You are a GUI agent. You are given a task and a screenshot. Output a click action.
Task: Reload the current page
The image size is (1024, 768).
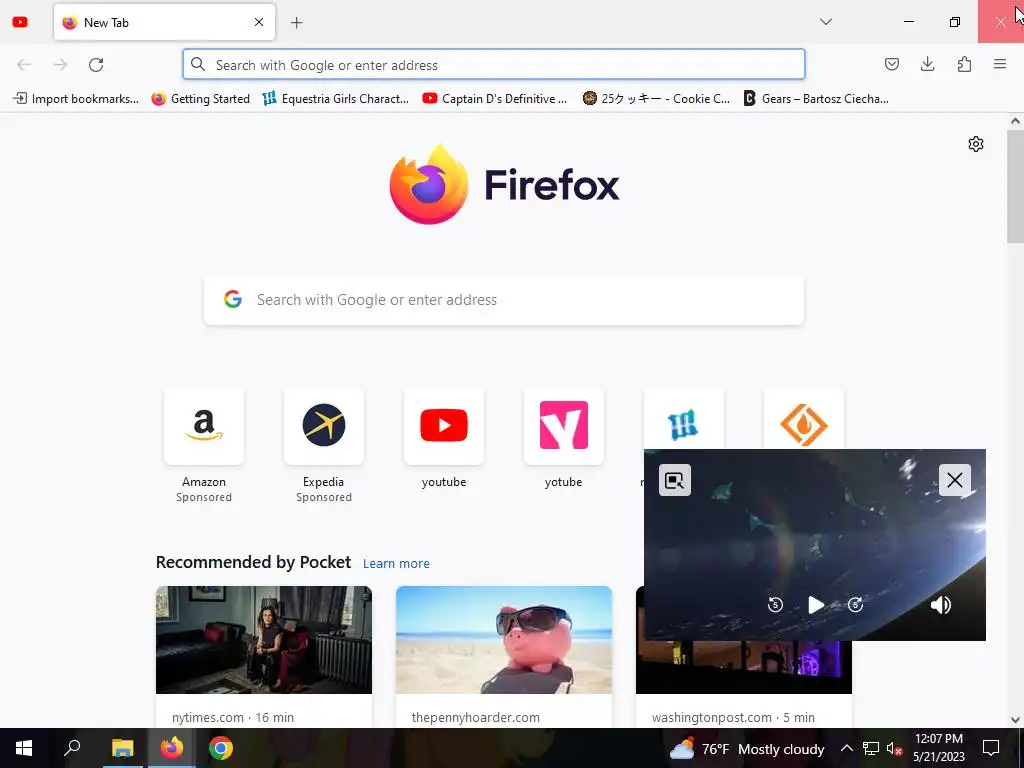pyautogui.click(x=96, y=65)
